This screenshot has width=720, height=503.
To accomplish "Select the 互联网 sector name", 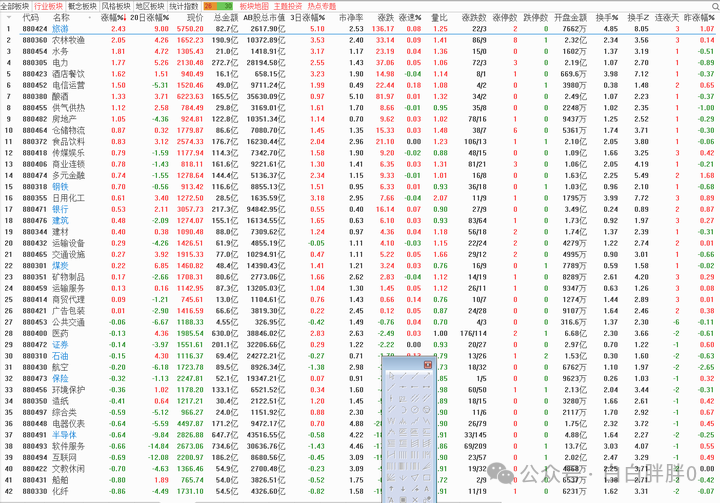I will pyautogui.click(x=64, y=457).
